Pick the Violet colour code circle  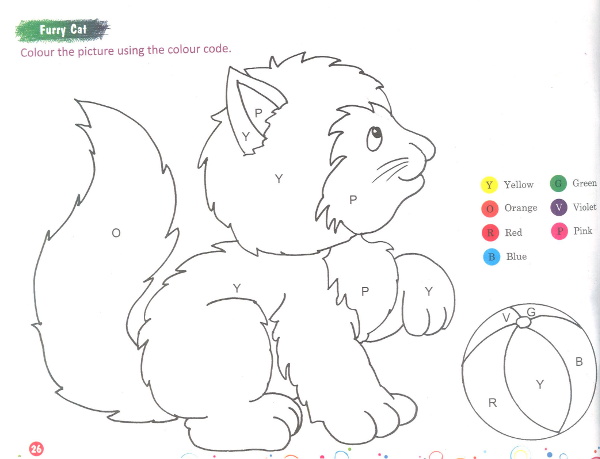pyautogui.click(x=559, y=207)
